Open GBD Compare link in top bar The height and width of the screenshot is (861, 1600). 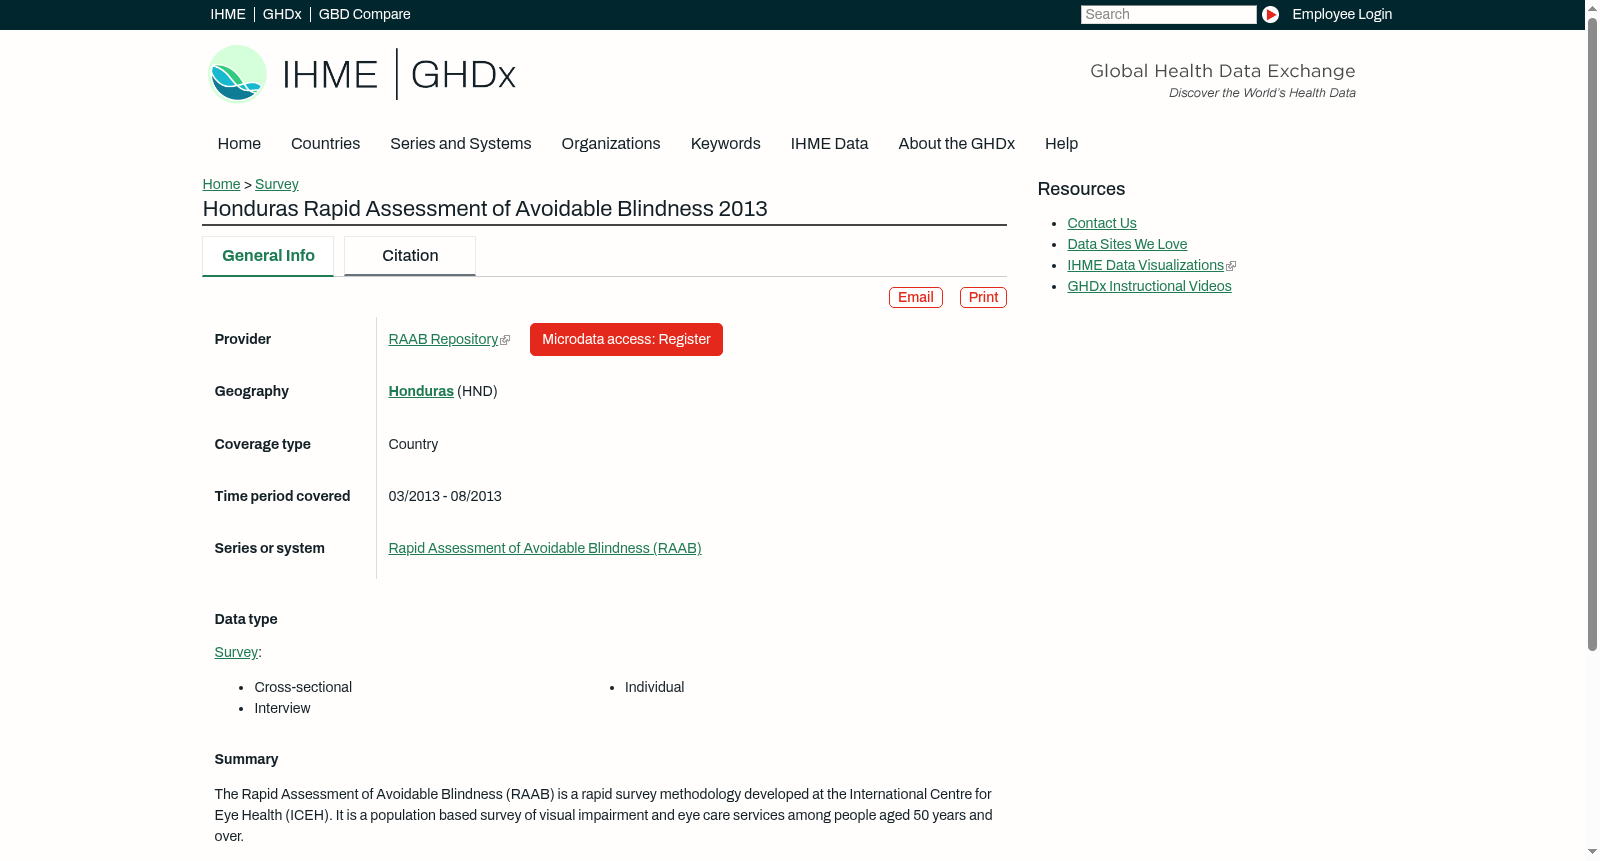point(364,14)
